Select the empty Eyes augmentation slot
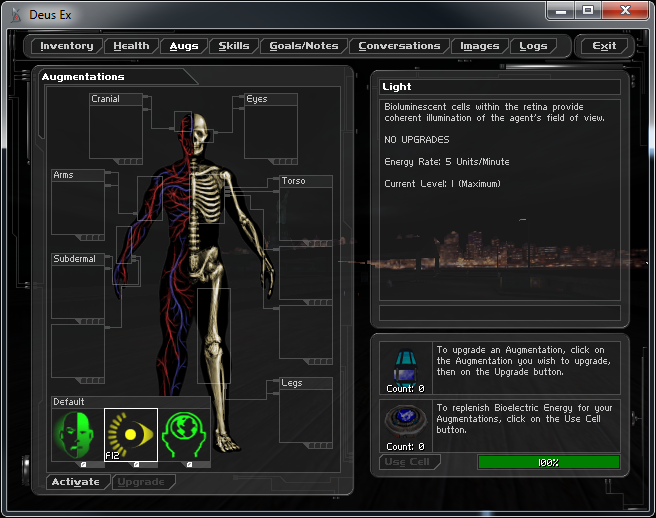 click(271, 131)
